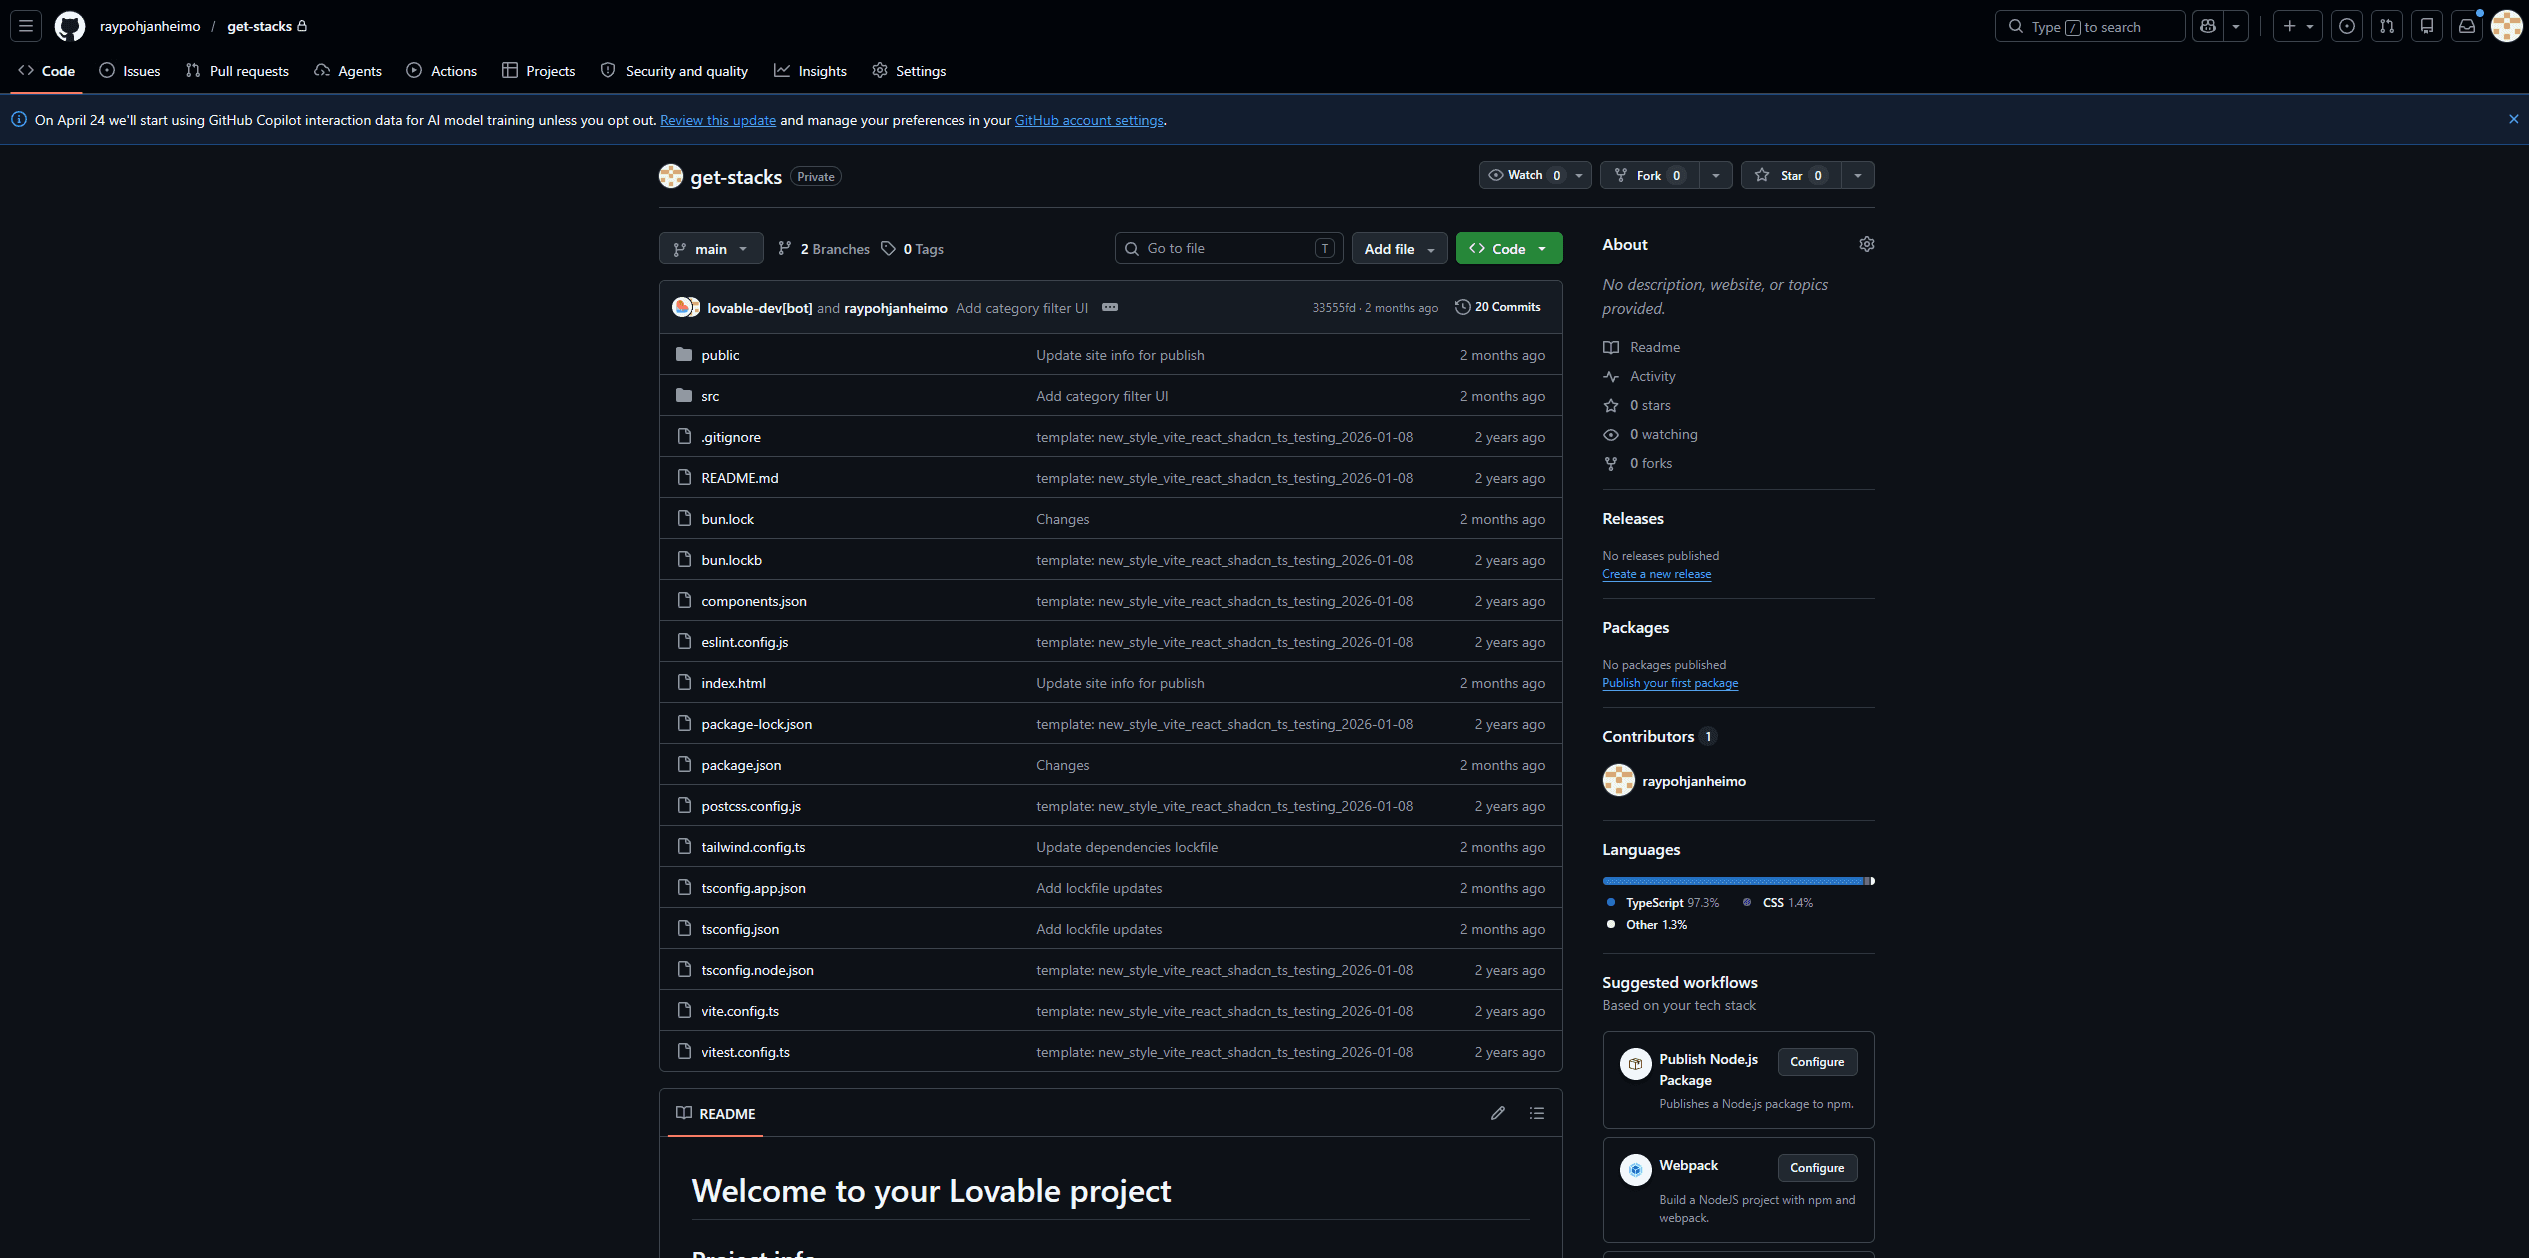Image resolution: width=2529 pixels, height=1258 pixels.
Task: Switch to the Projects tab
Action: coord(539,71)
